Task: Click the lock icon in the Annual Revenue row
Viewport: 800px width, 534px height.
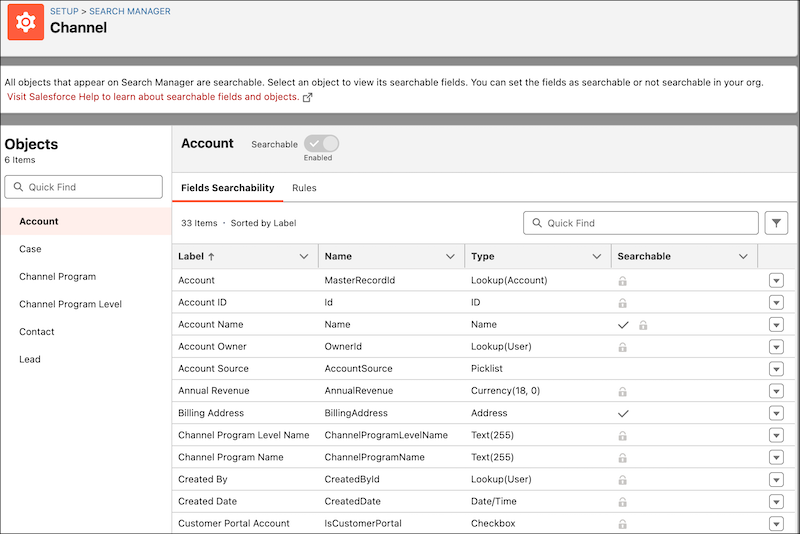Action: 622,392
